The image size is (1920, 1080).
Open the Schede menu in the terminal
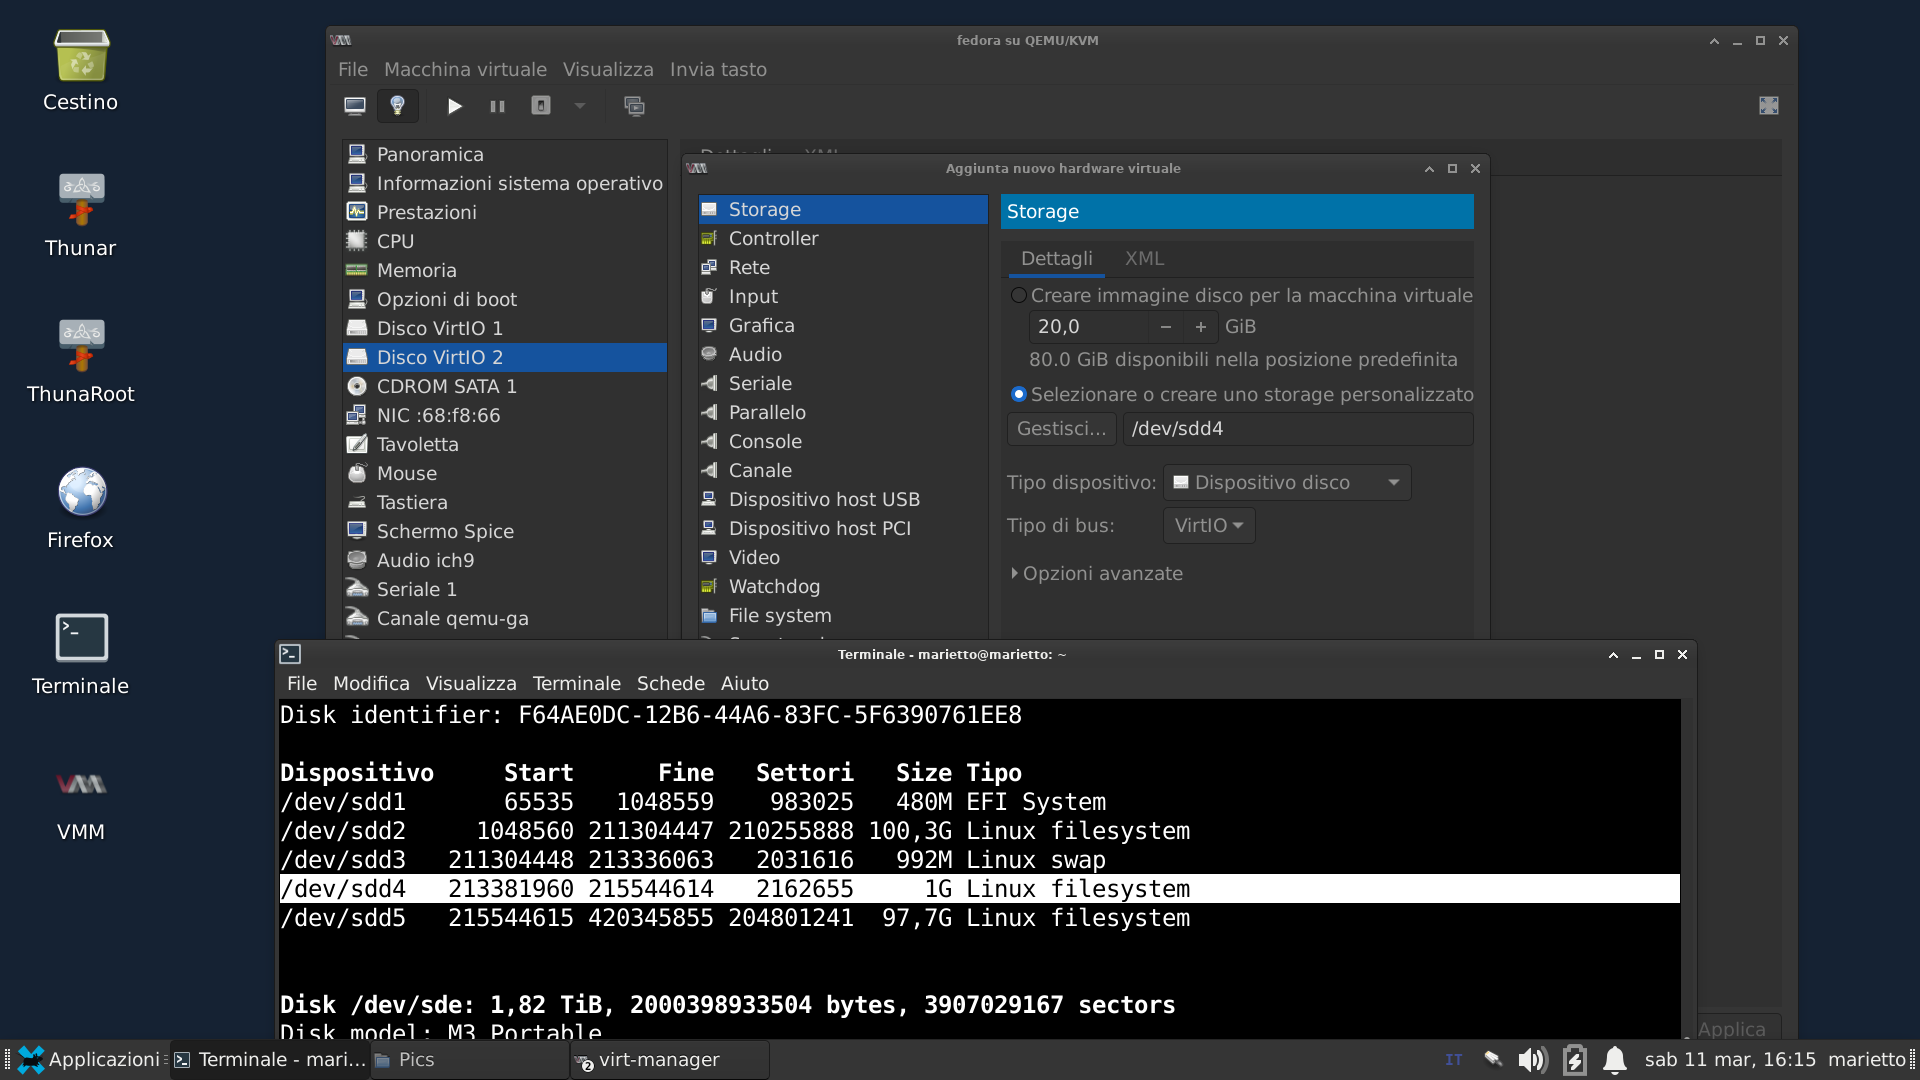click(x=670, y=684)
